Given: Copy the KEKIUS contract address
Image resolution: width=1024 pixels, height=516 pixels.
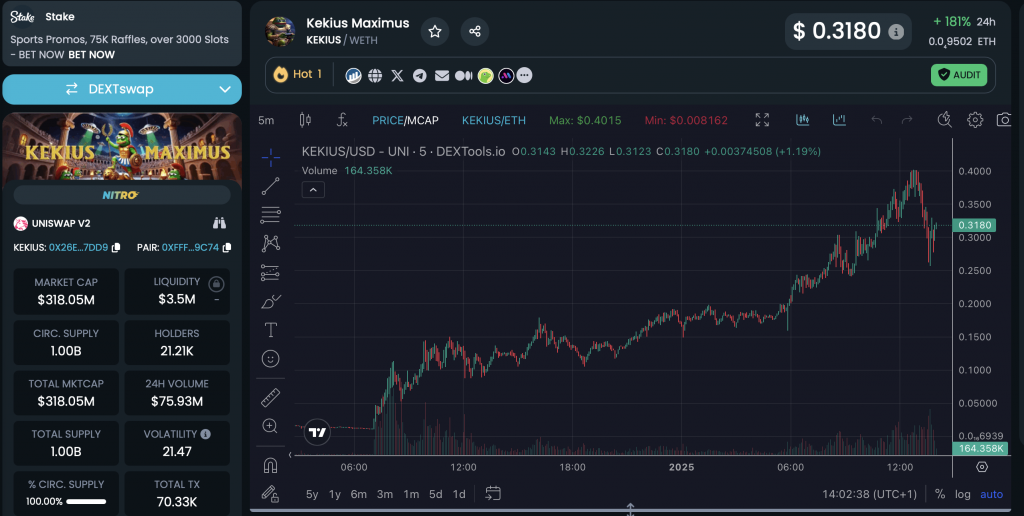Looking at the screenshot, I should 116,248.
